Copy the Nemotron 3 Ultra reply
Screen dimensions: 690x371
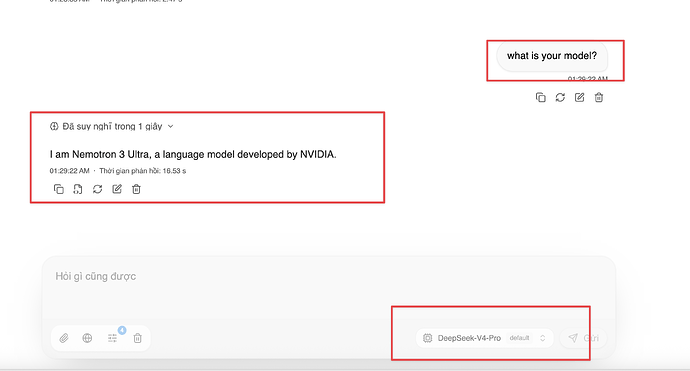pyautogui.click(x=59, y=189)
